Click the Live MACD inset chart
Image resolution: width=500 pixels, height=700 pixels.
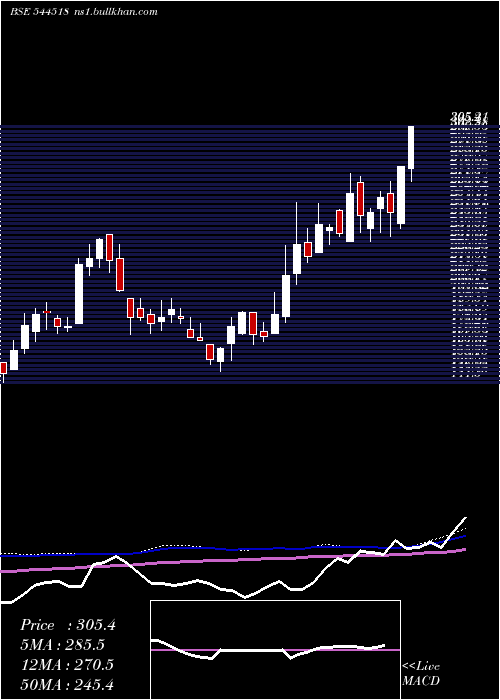275,650
